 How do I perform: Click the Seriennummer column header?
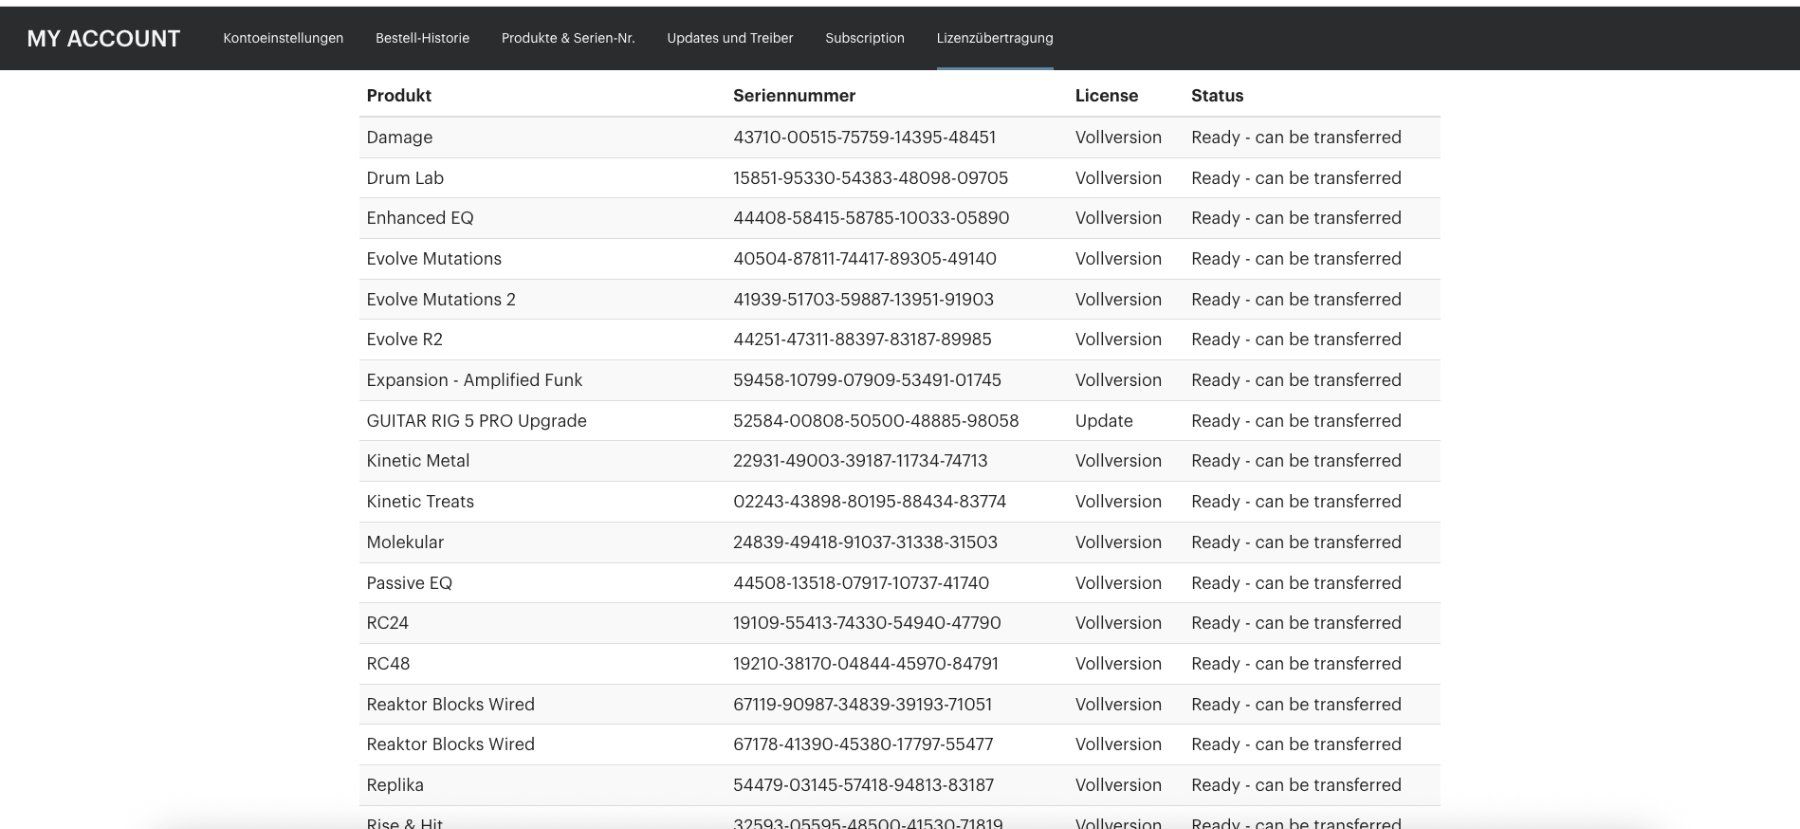coord(794,96)
